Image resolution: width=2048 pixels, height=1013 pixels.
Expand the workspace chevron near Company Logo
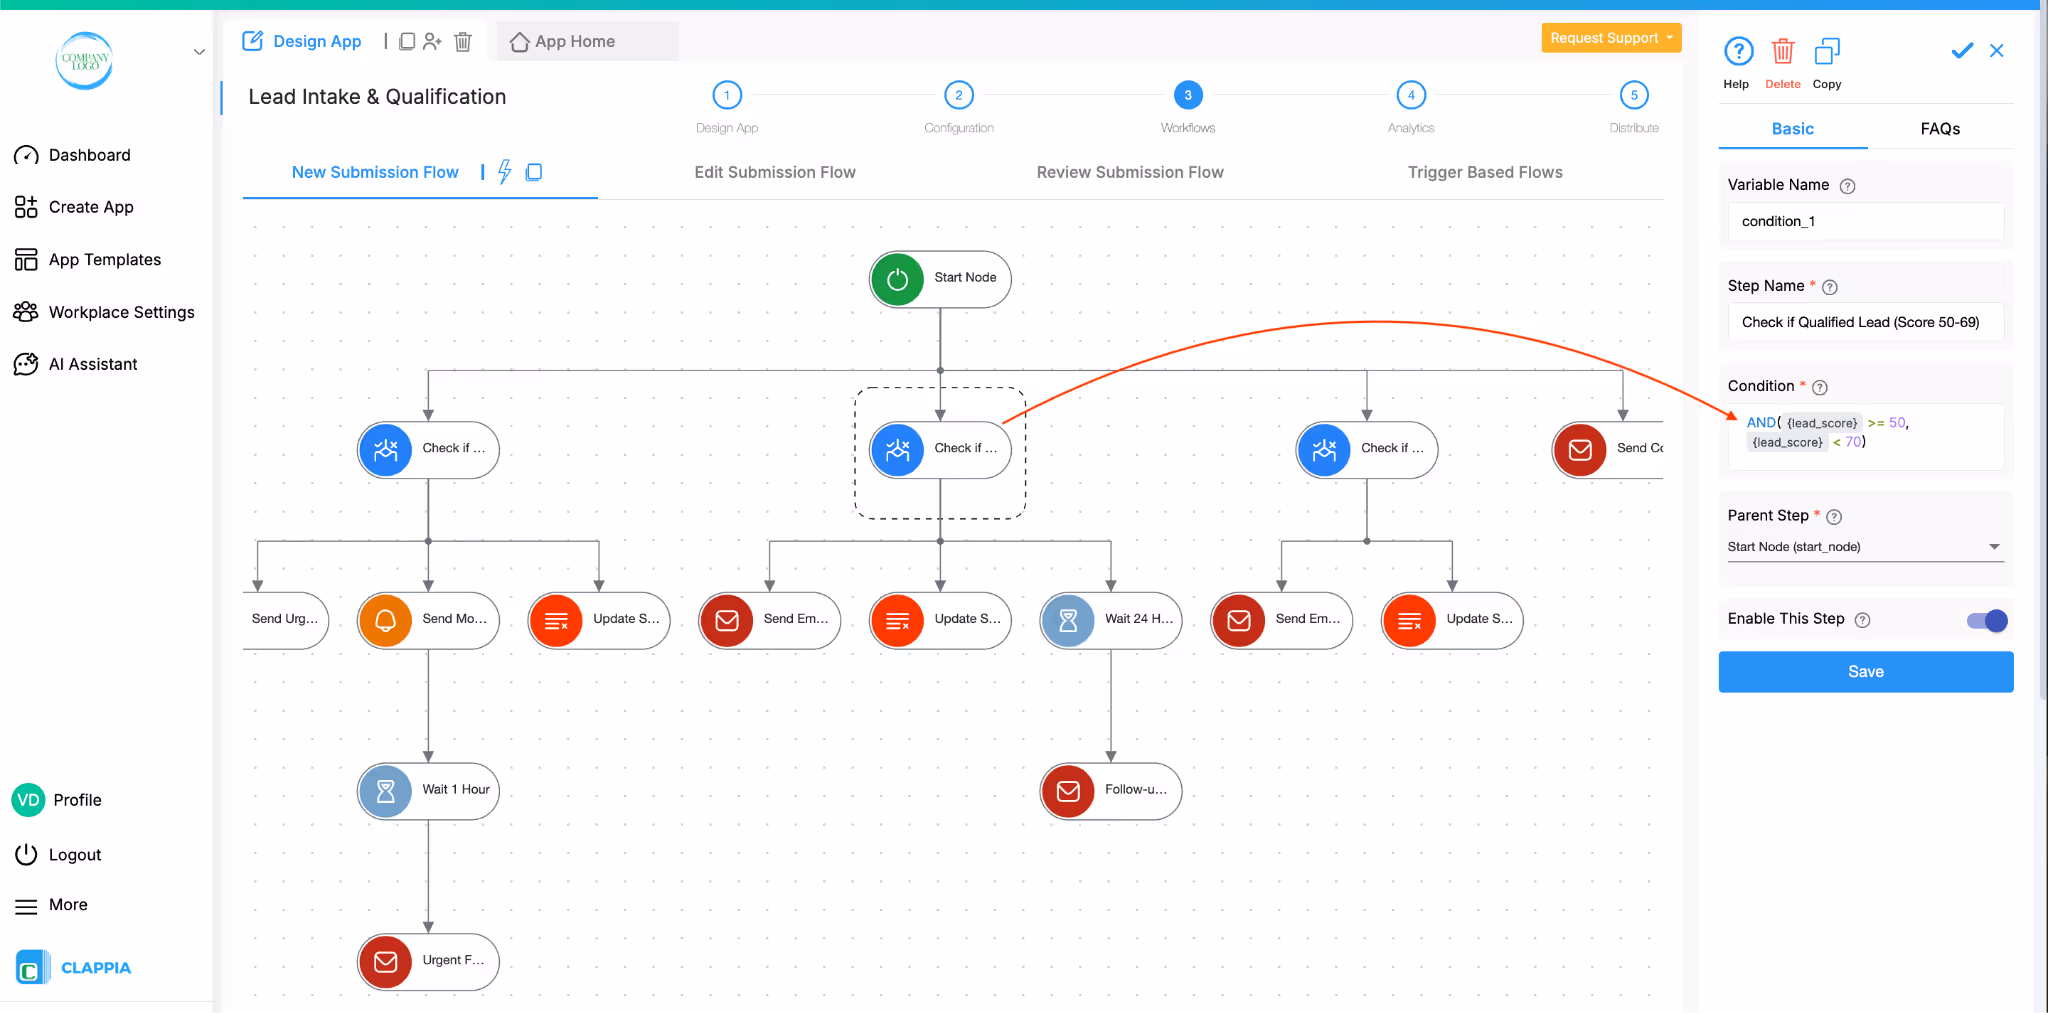coord(199,51)
